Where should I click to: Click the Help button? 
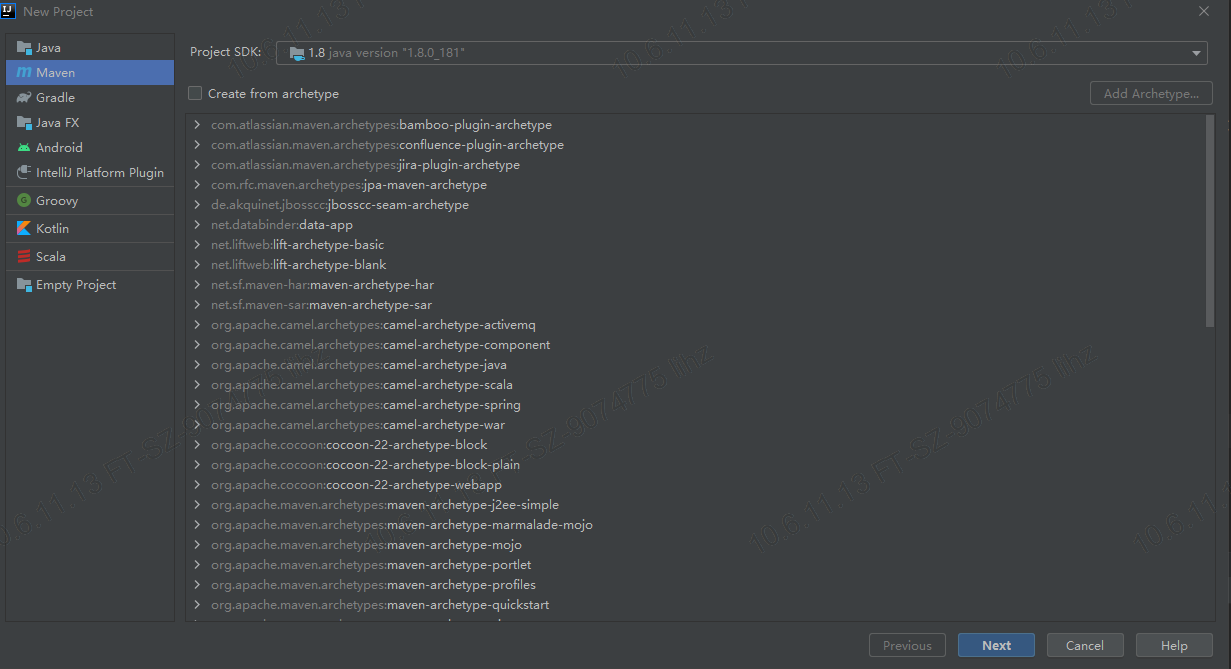(x=1174, y=645)
